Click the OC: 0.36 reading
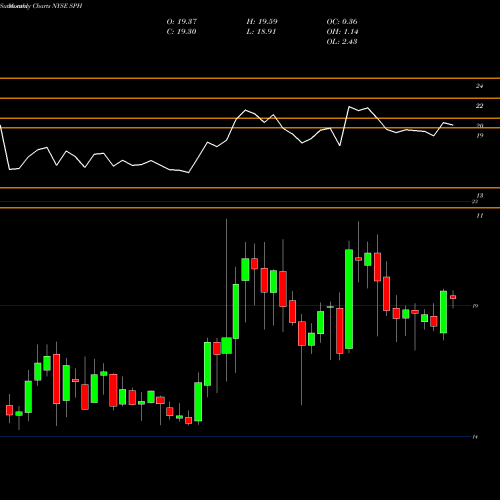 tap(342, 22)
